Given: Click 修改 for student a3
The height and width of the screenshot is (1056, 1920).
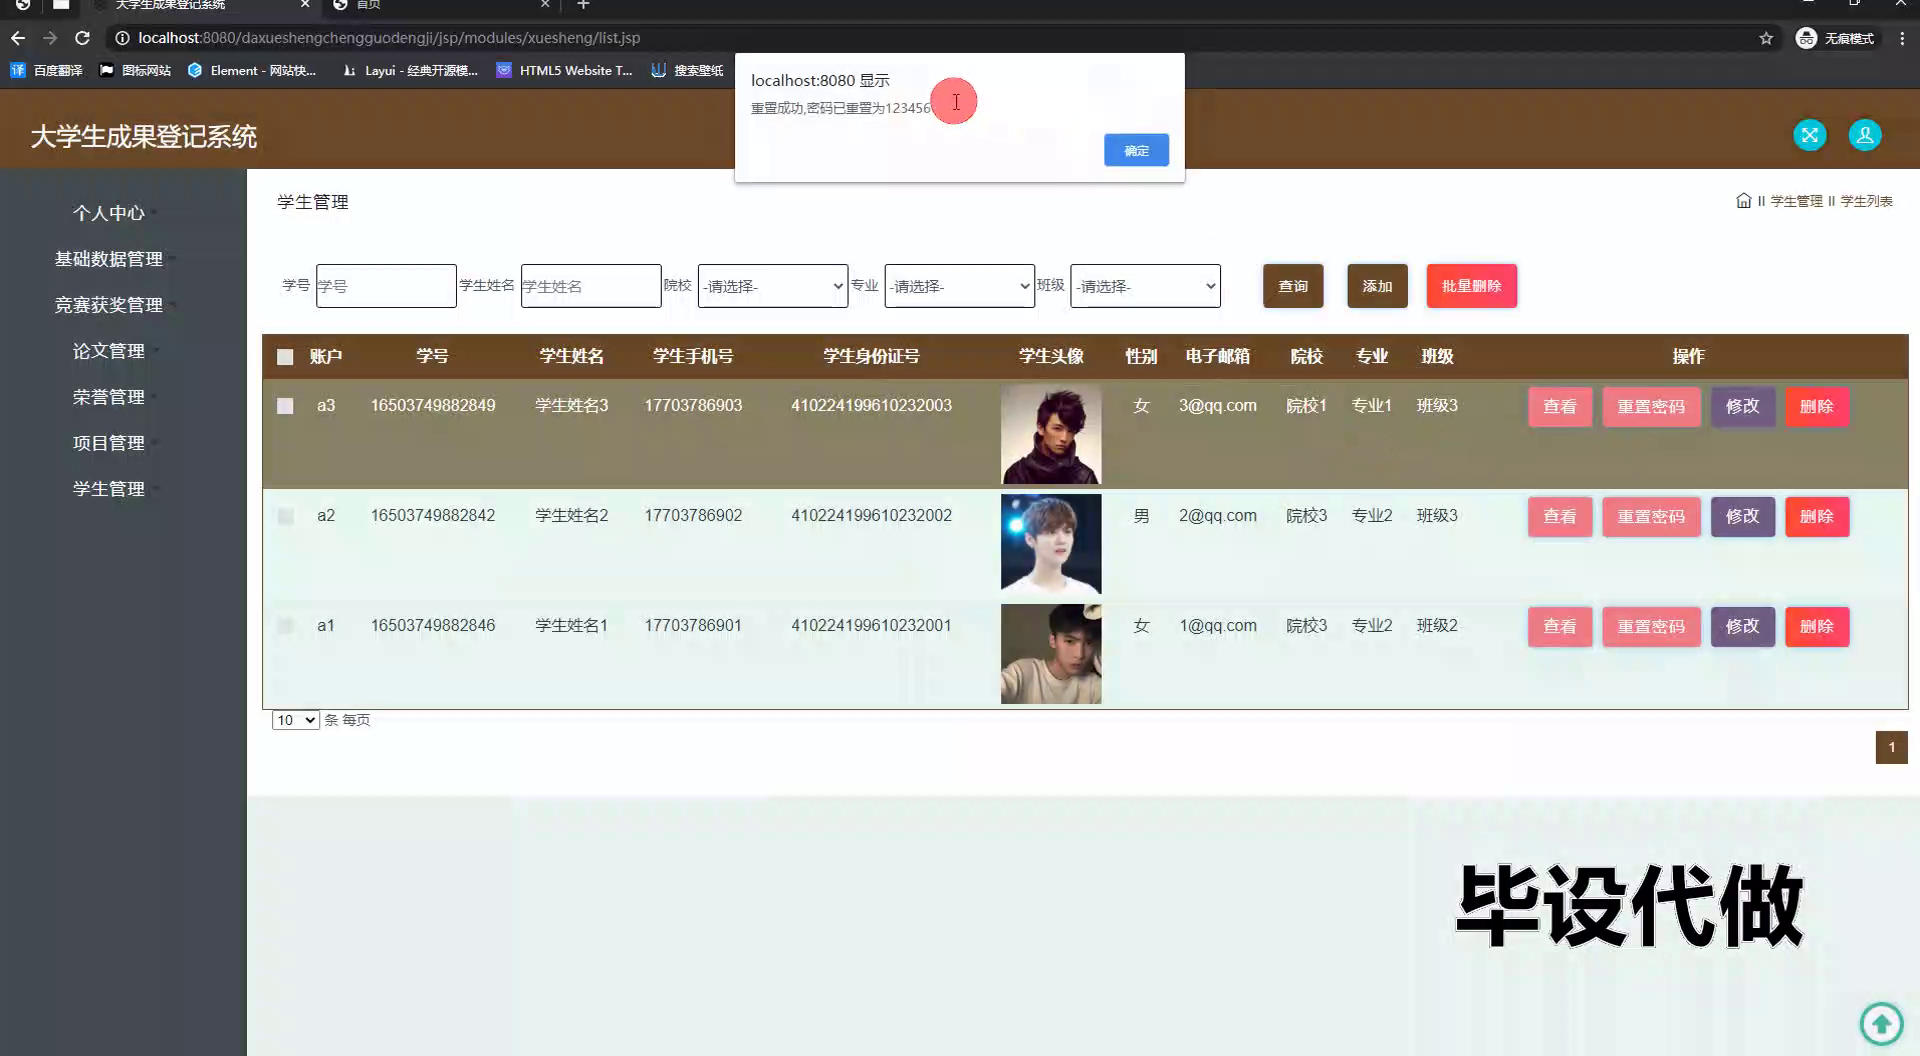Looking at the screenshot, I should pos(1742,407).
